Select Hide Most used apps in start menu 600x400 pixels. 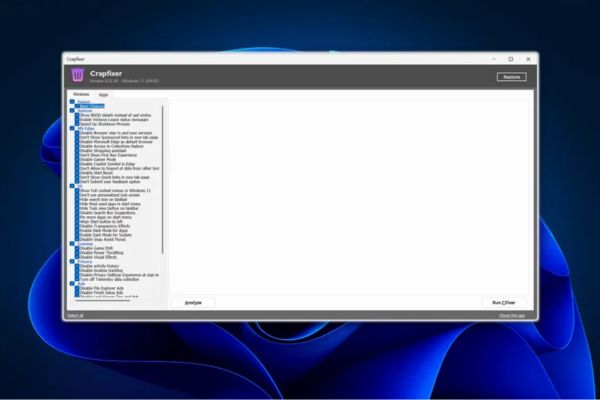(110, 204)
